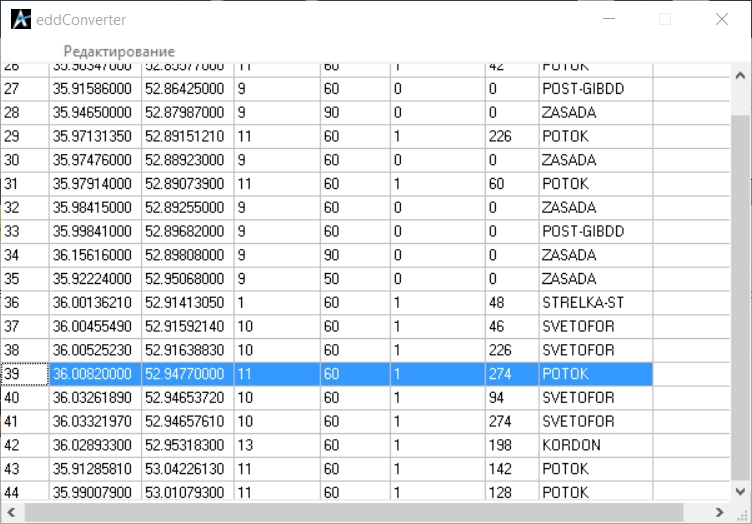Select the speed value 50 in row 35
The image size is (752, 524).
(x=354, y=279)
